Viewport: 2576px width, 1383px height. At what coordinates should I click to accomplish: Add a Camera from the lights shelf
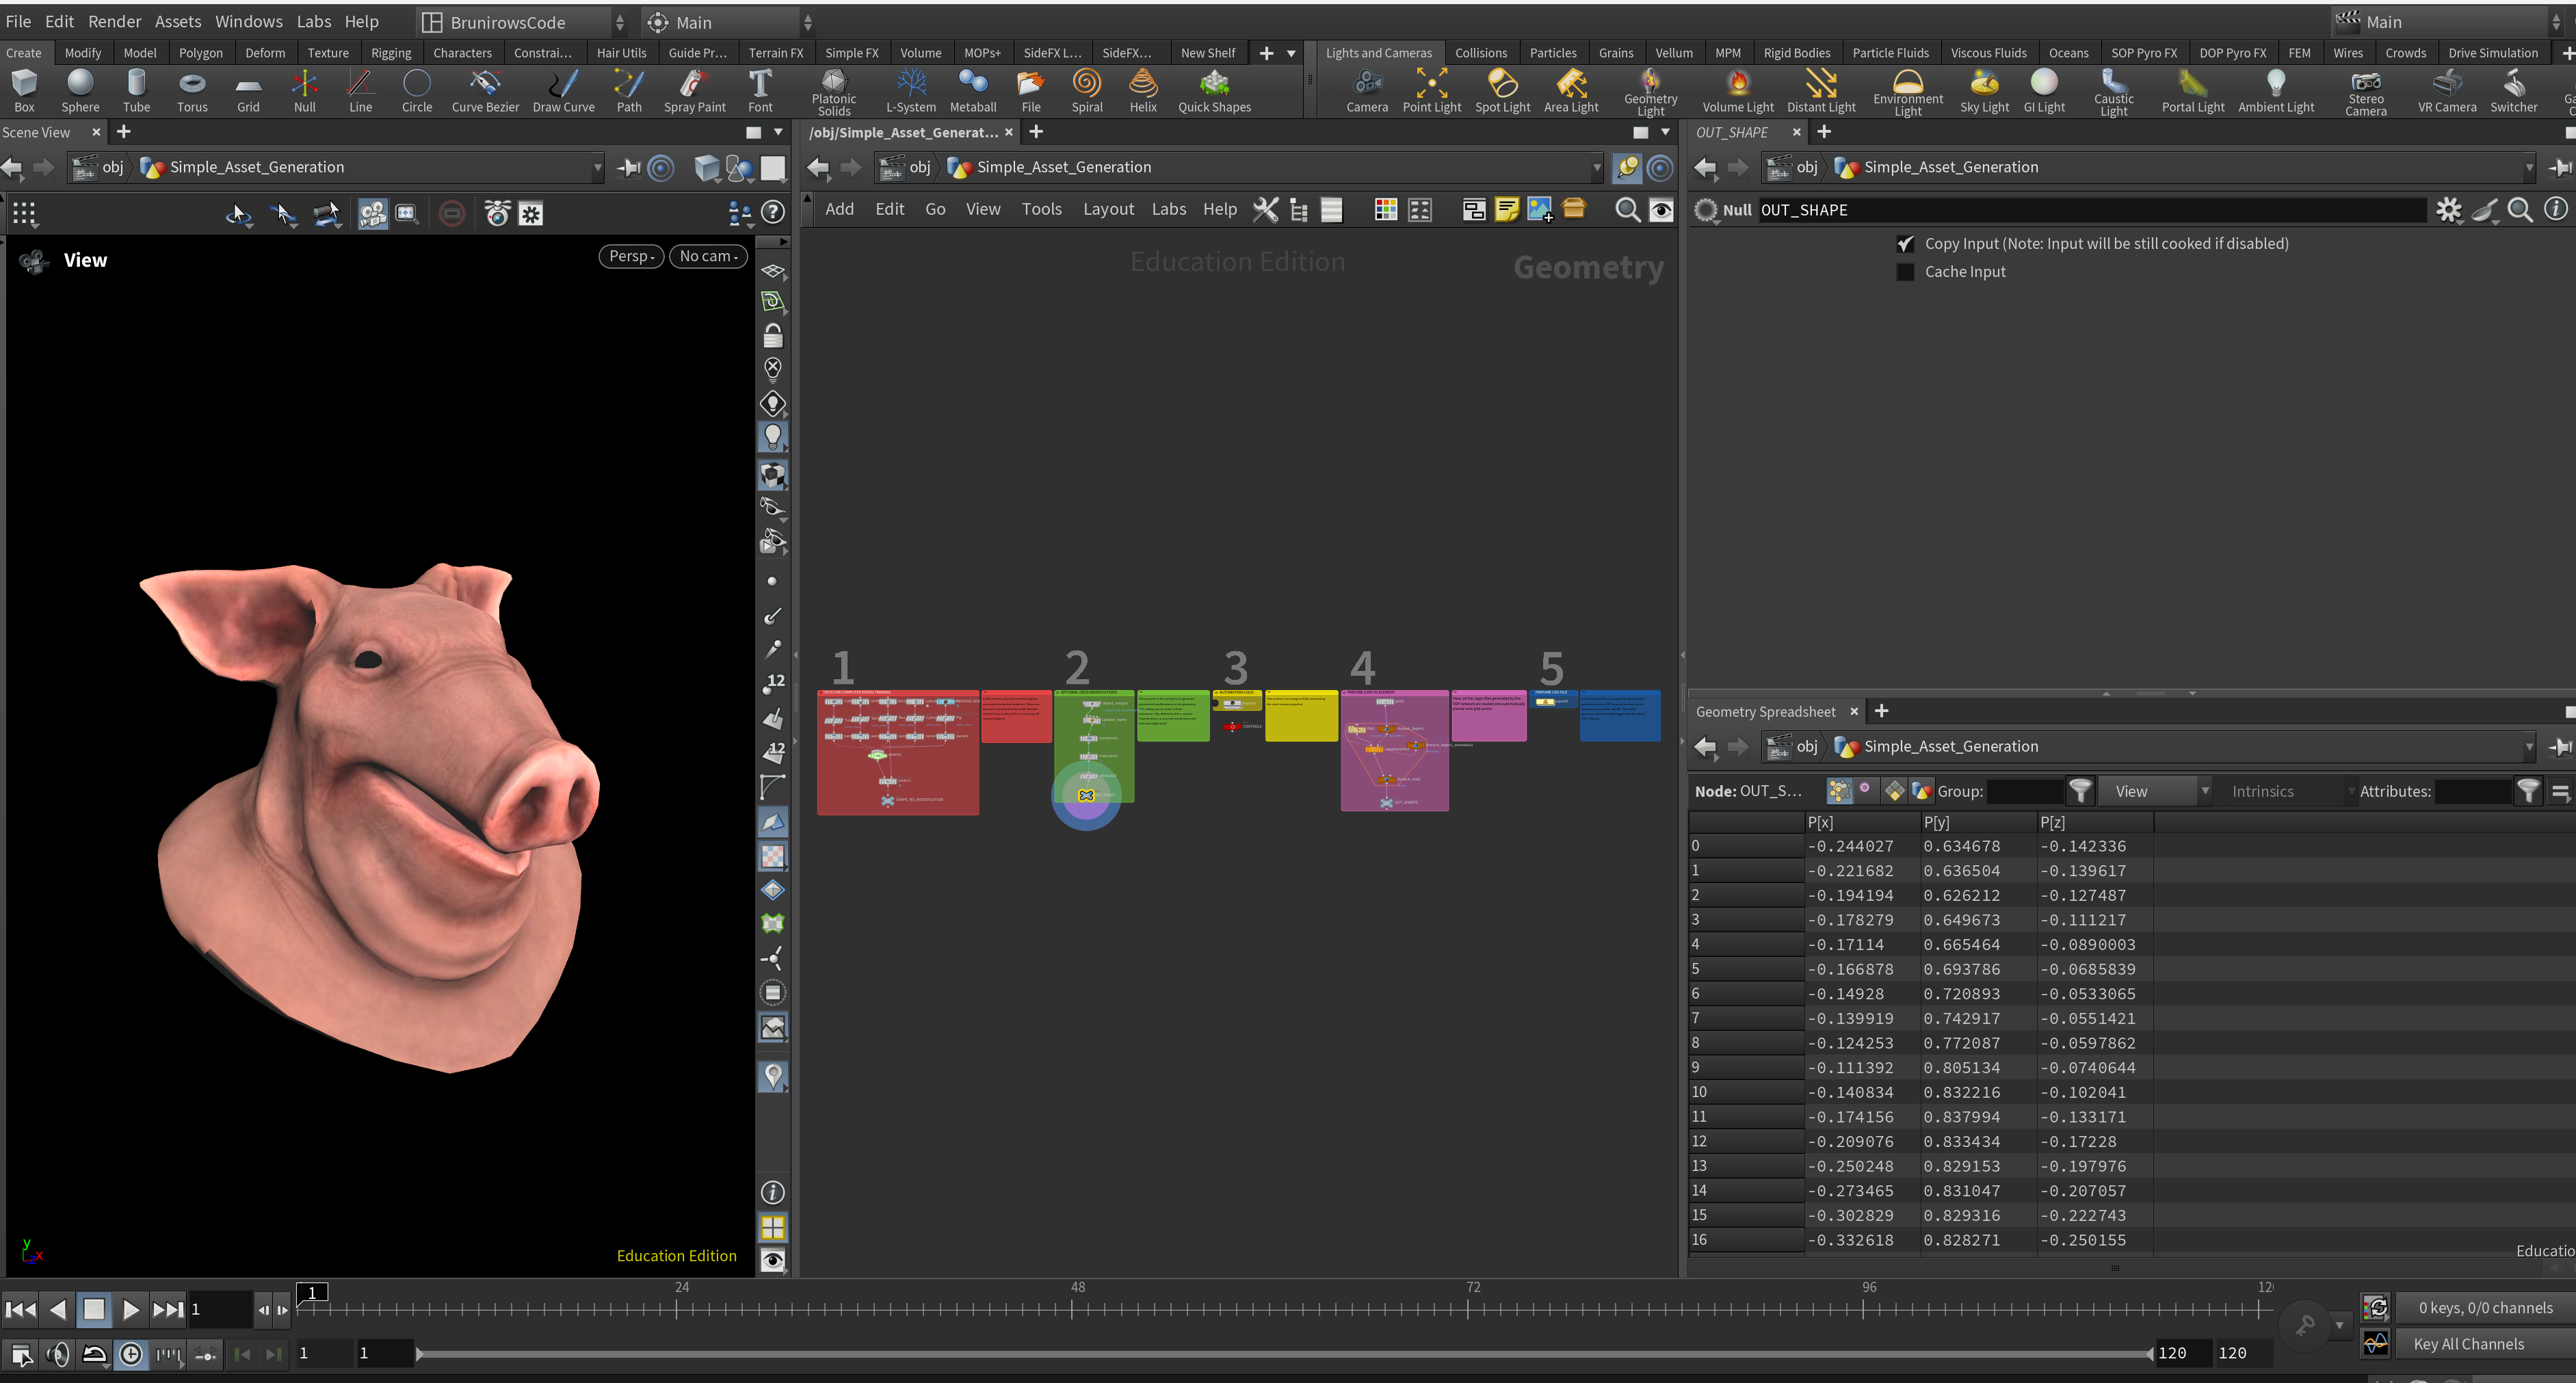coord(1367,91)
